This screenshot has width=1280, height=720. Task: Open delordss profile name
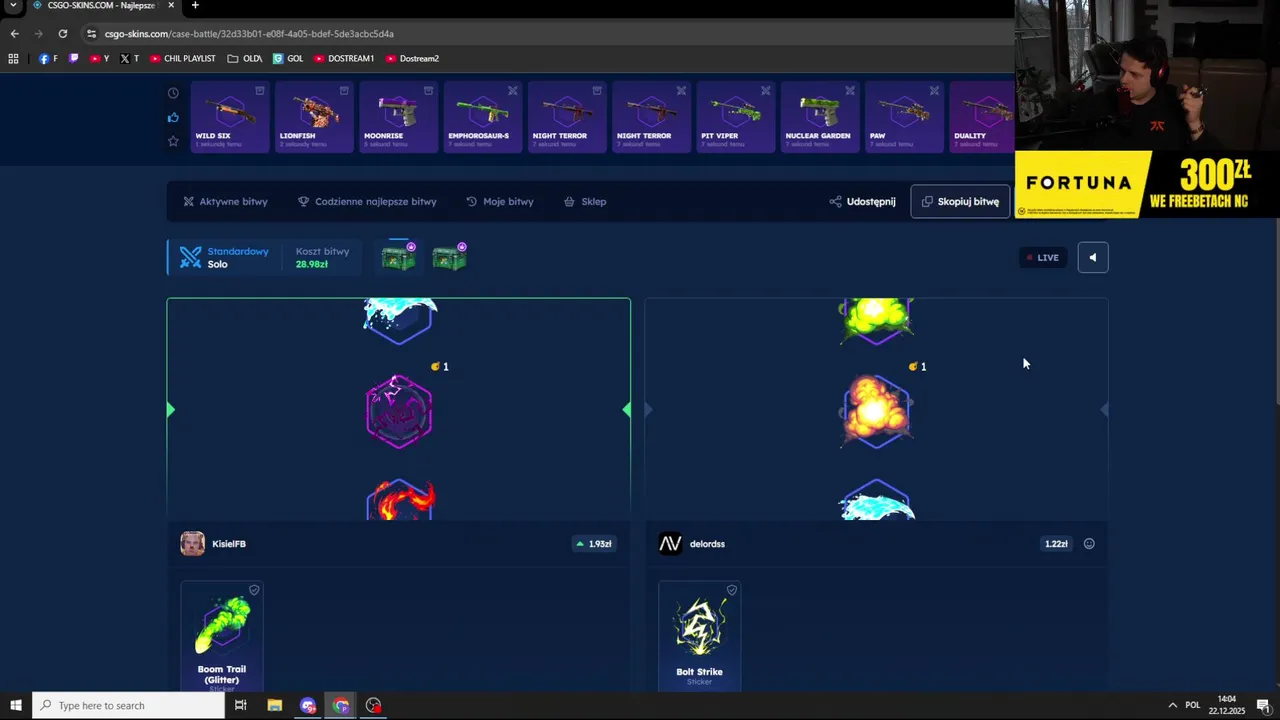(707, 544)
